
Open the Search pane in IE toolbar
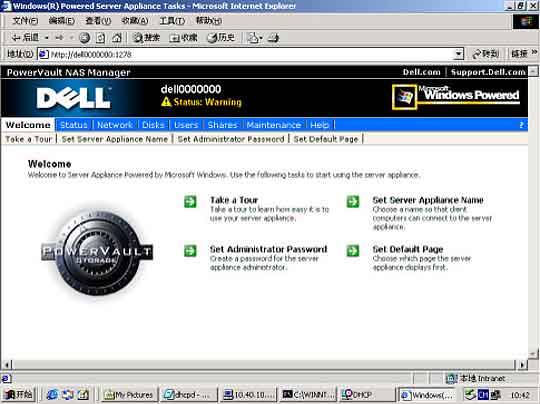pyautogui.click(x=146, y=38)
